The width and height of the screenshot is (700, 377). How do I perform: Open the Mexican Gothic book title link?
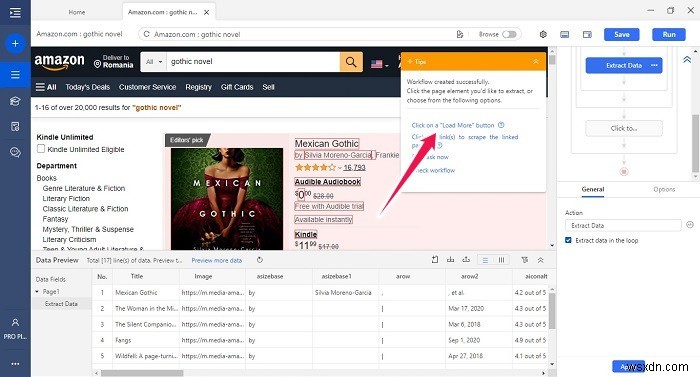(x=327, y=143)
